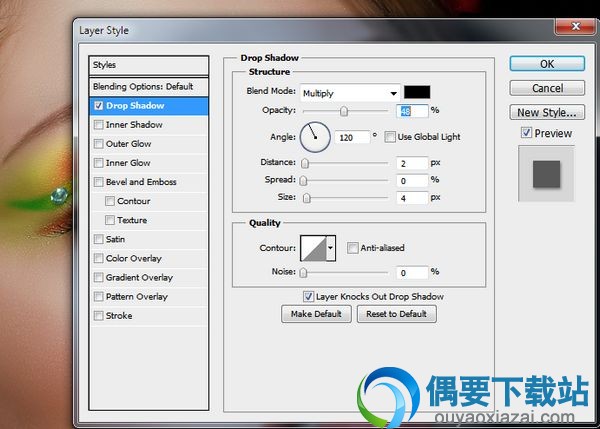This screenshot has height=429, width=600.
Task: Click the Spread slider handle
Action: point(303,181)
